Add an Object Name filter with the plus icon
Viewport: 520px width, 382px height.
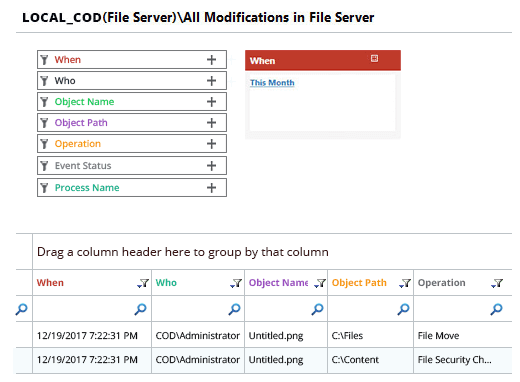pyautogui.click(x=211, y=102)
